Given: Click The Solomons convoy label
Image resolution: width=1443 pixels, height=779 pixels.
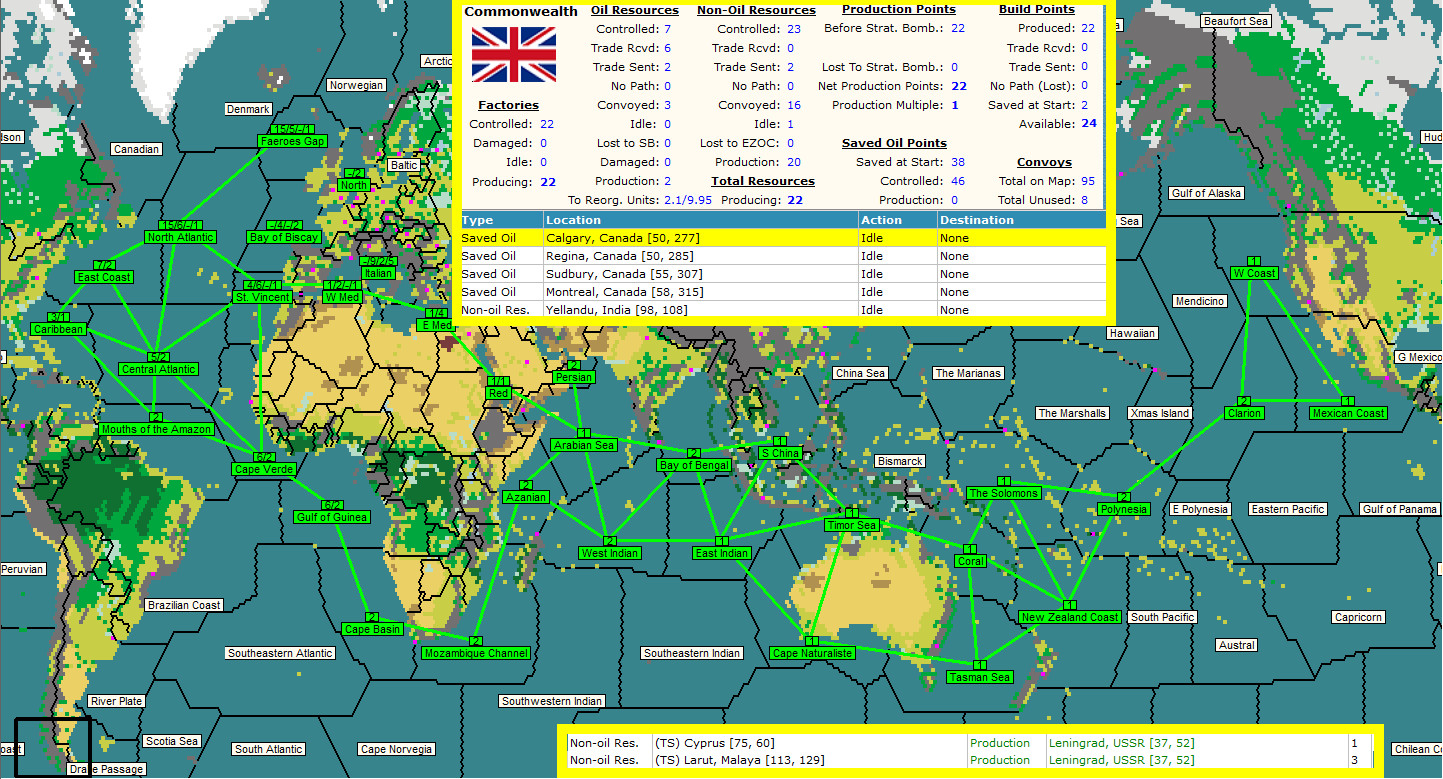Looking at the screenshot, I should coord(1004,494).
